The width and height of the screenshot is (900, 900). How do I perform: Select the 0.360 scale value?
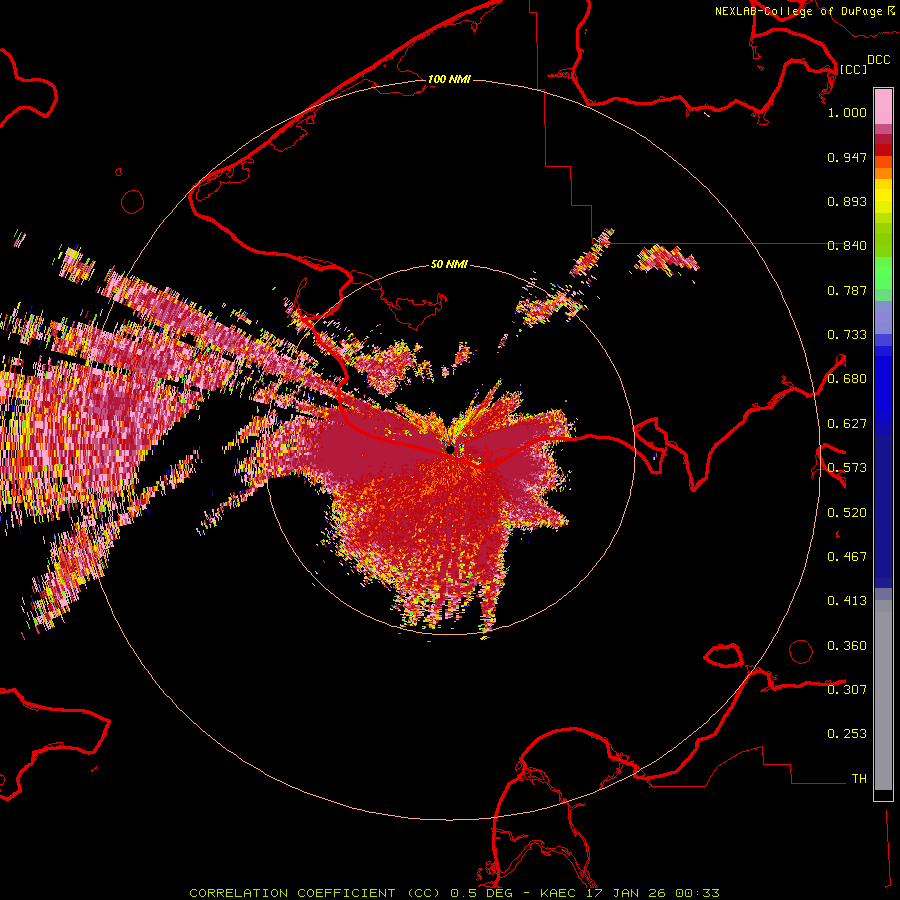point(847,646)
